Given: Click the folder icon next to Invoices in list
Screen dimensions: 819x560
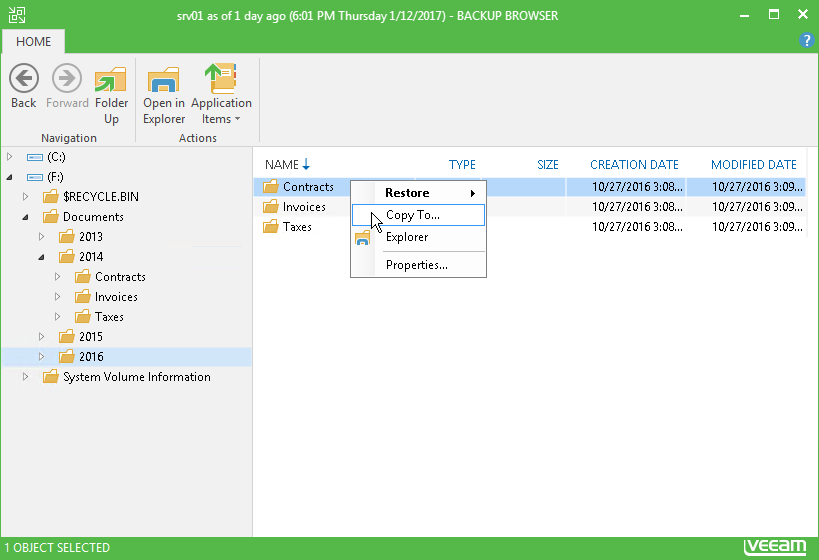Looking at the screenshot, I should (271, 207).
